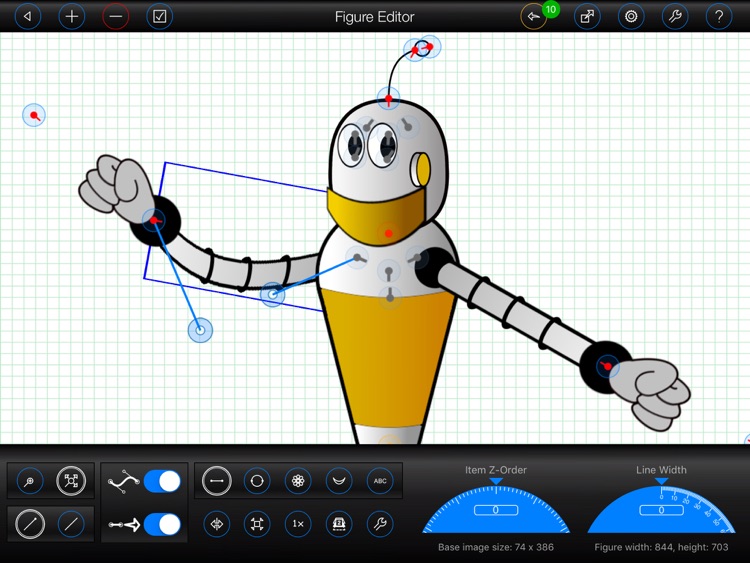
Task: Select the neck joint red node
Action: point(389,233)
